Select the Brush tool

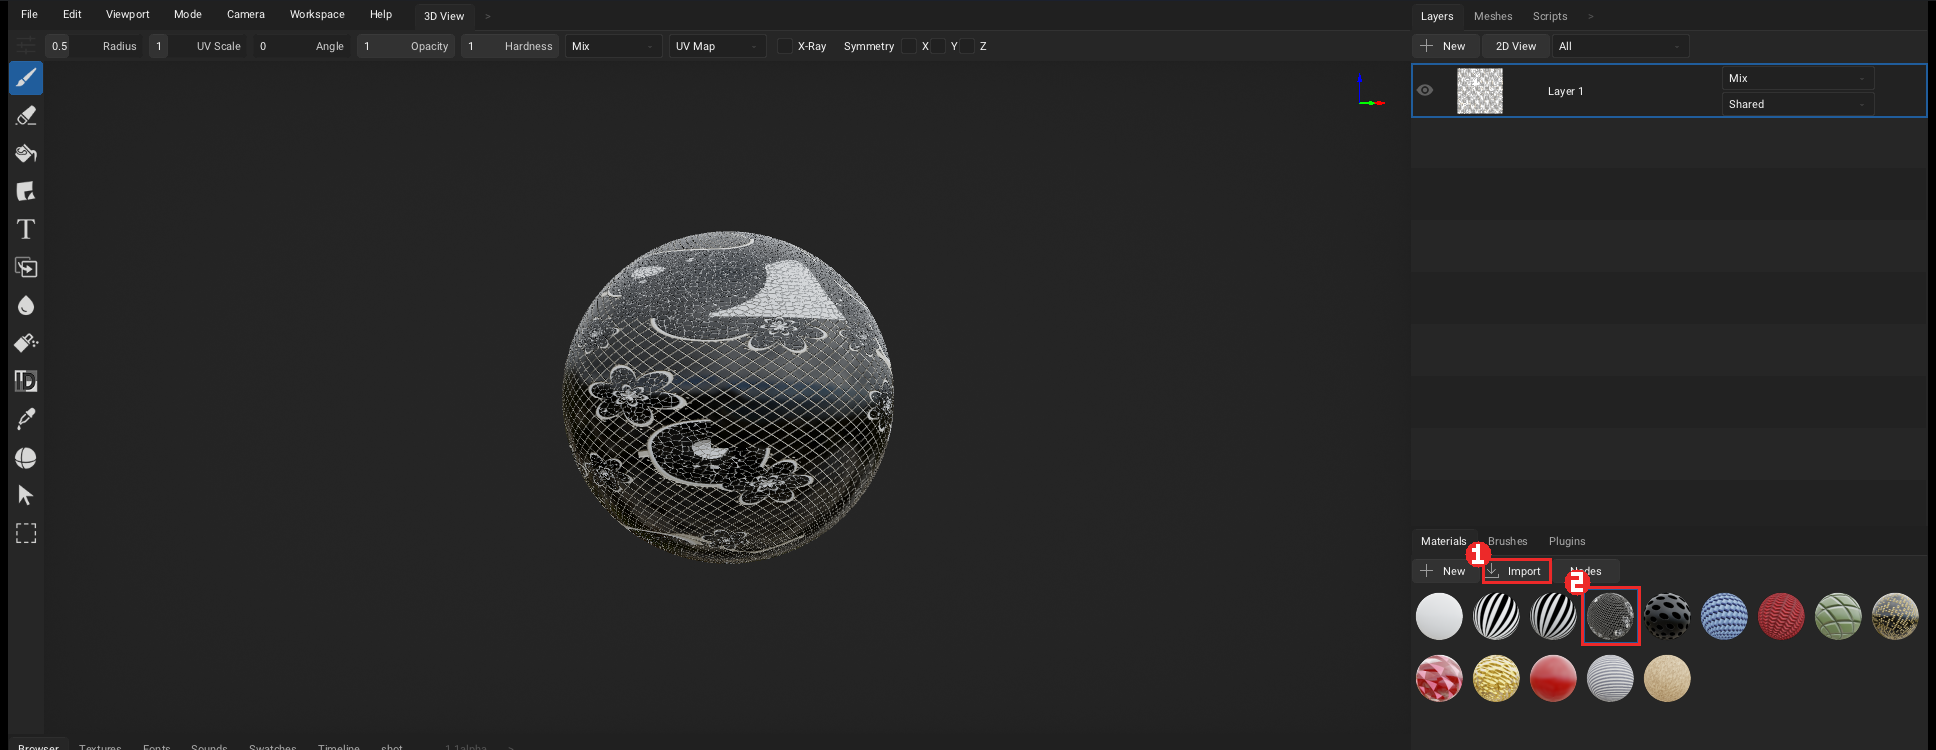(x=26, y=78)
